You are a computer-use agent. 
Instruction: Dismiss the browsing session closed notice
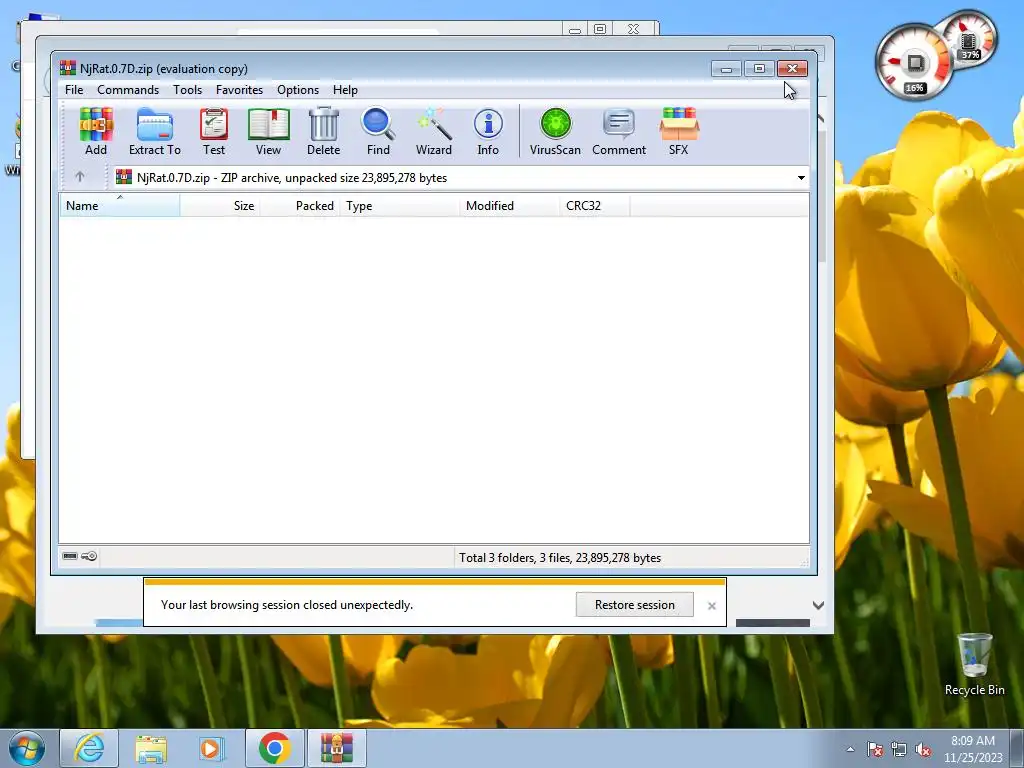coord(712,606)
